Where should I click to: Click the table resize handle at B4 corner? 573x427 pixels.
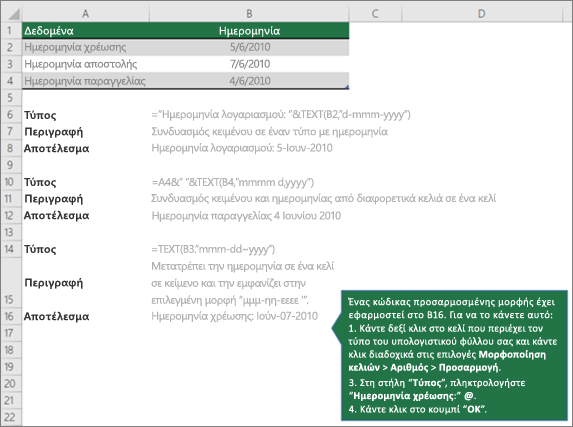click(347, 87)
